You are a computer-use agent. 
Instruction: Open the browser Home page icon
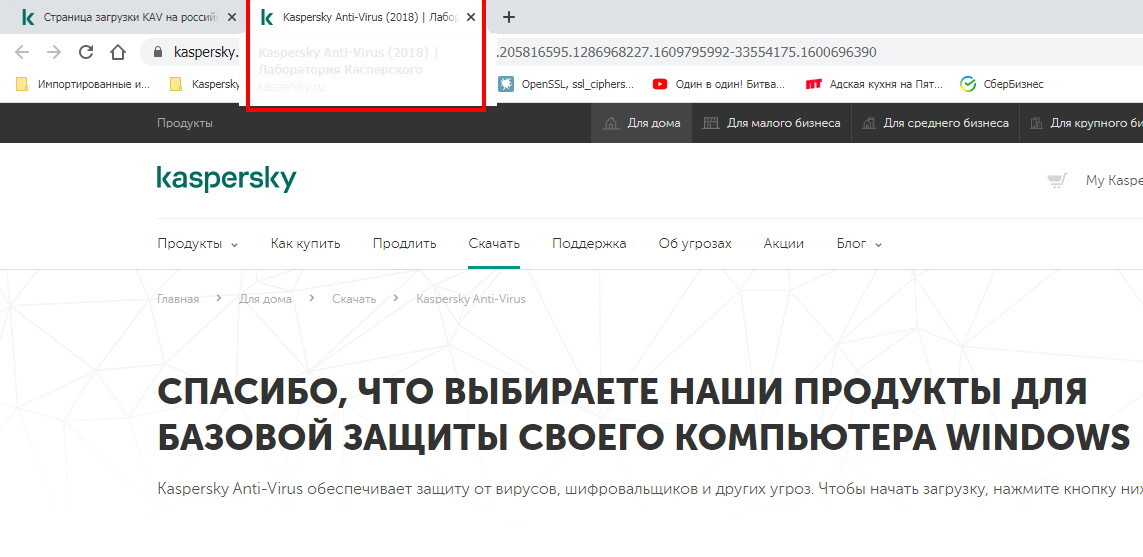117,52
